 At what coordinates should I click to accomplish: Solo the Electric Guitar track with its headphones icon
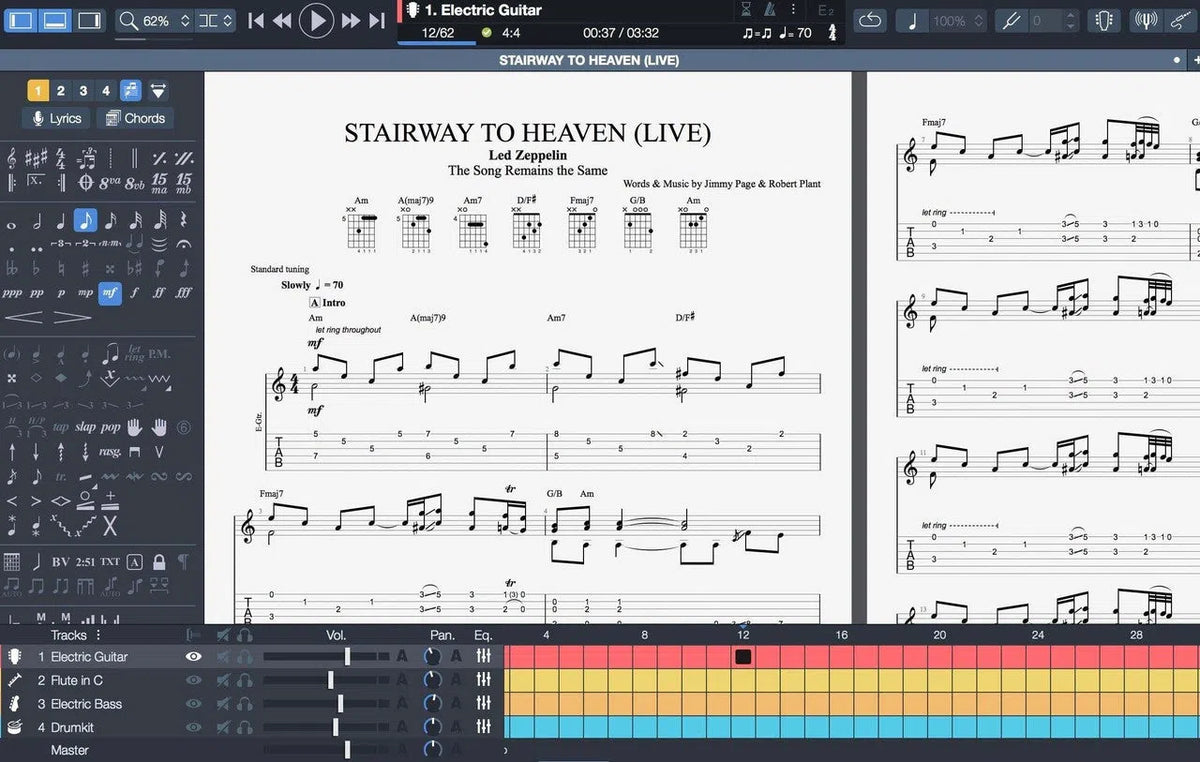pos(244,657)
